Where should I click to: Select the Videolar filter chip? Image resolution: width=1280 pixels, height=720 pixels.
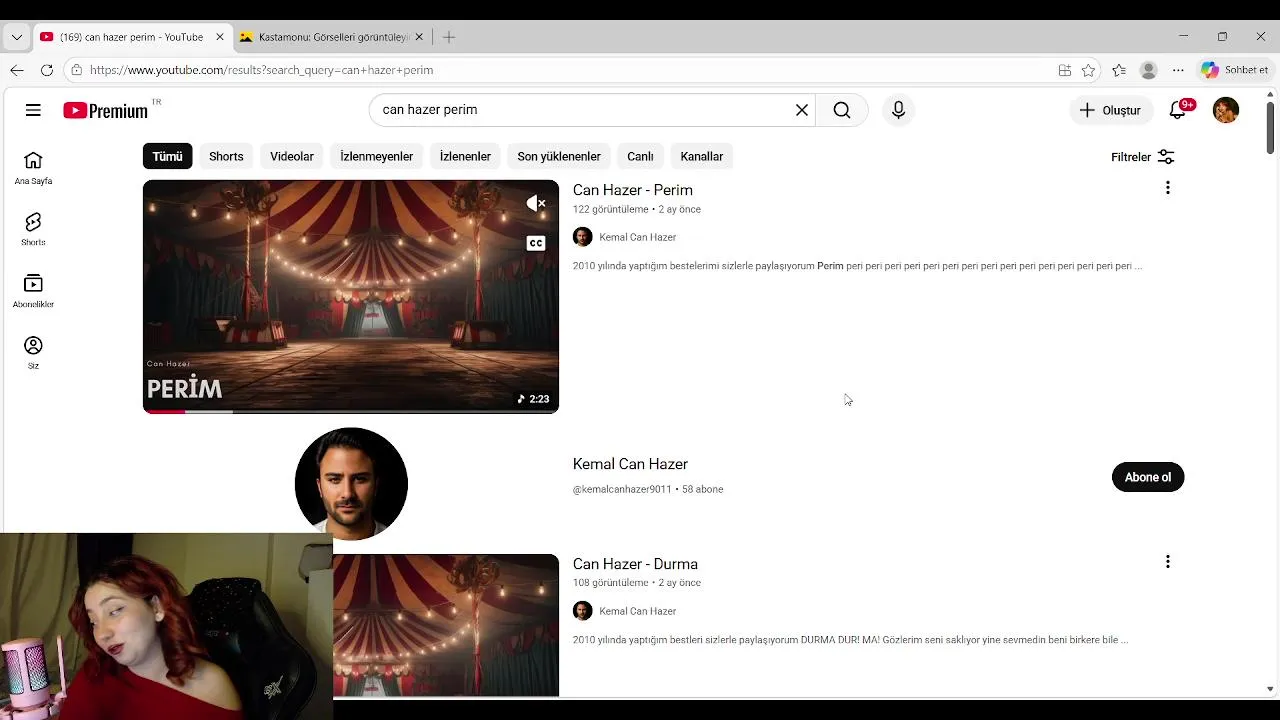pos(292,156)
